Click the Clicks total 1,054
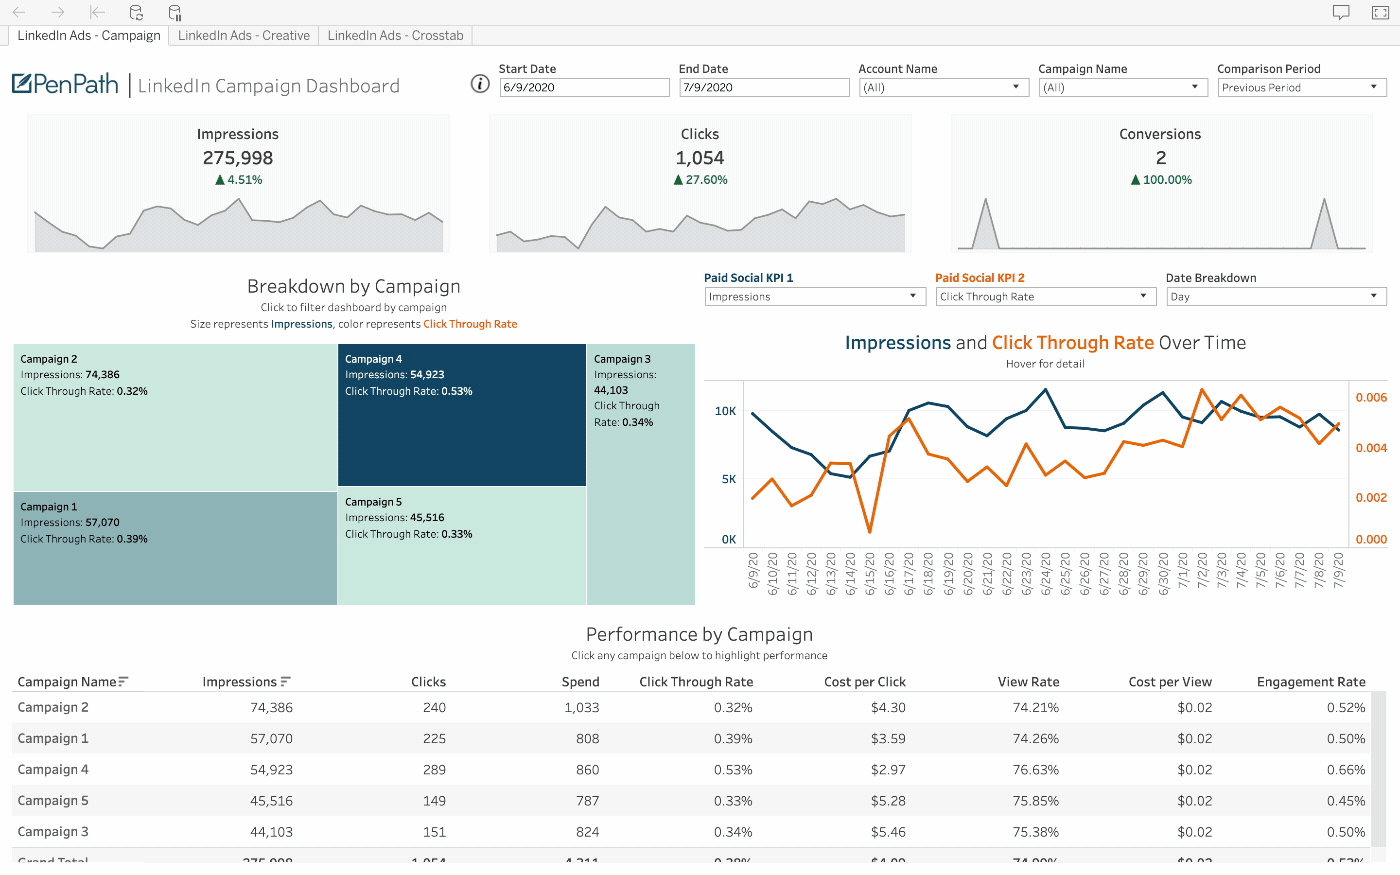The height and width of the screenshot is (875, 1400). (700, 158)
